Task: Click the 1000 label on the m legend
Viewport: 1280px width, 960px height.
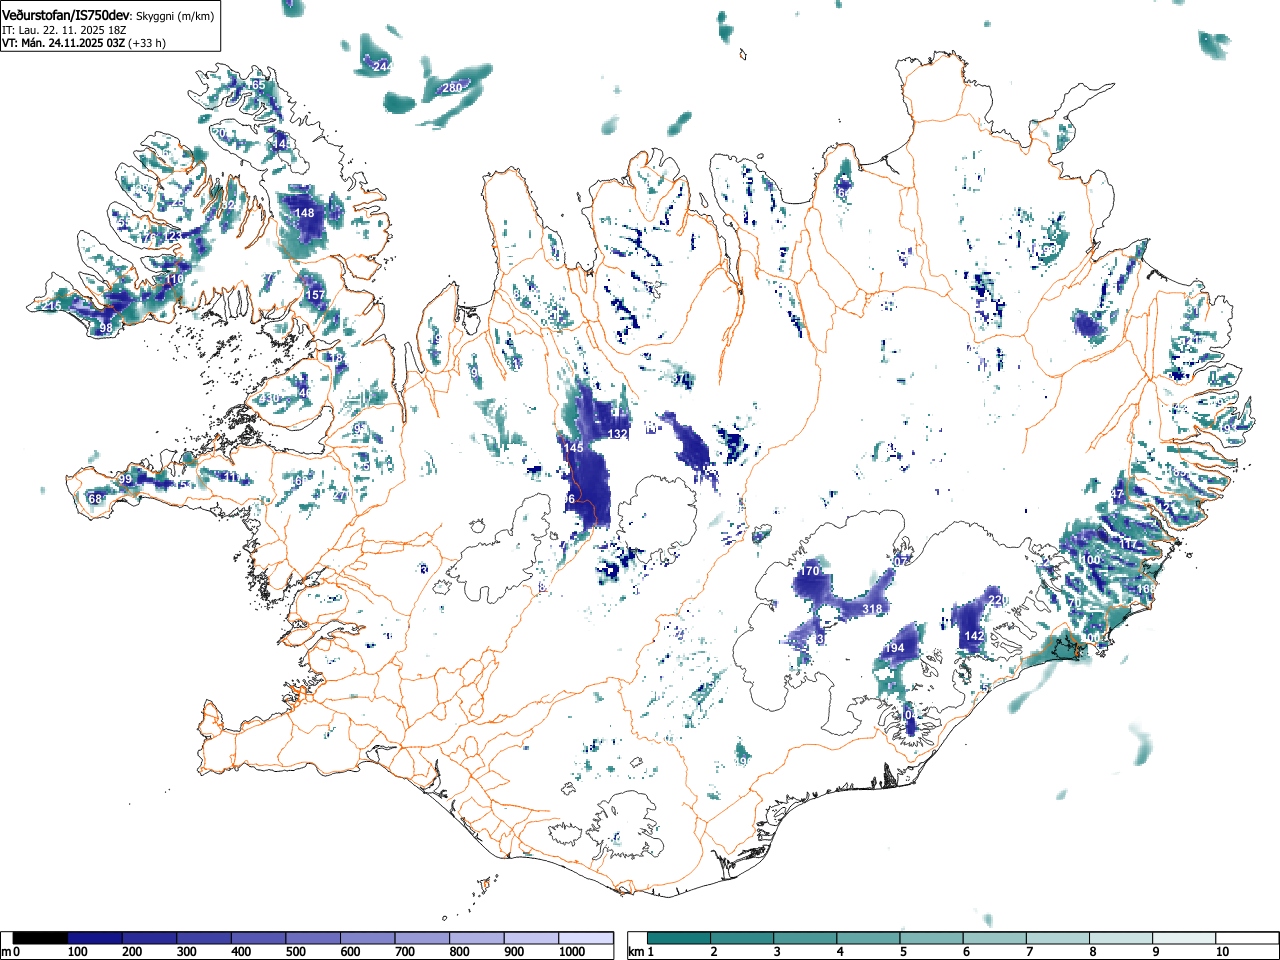Action: [x=572, y=952]
